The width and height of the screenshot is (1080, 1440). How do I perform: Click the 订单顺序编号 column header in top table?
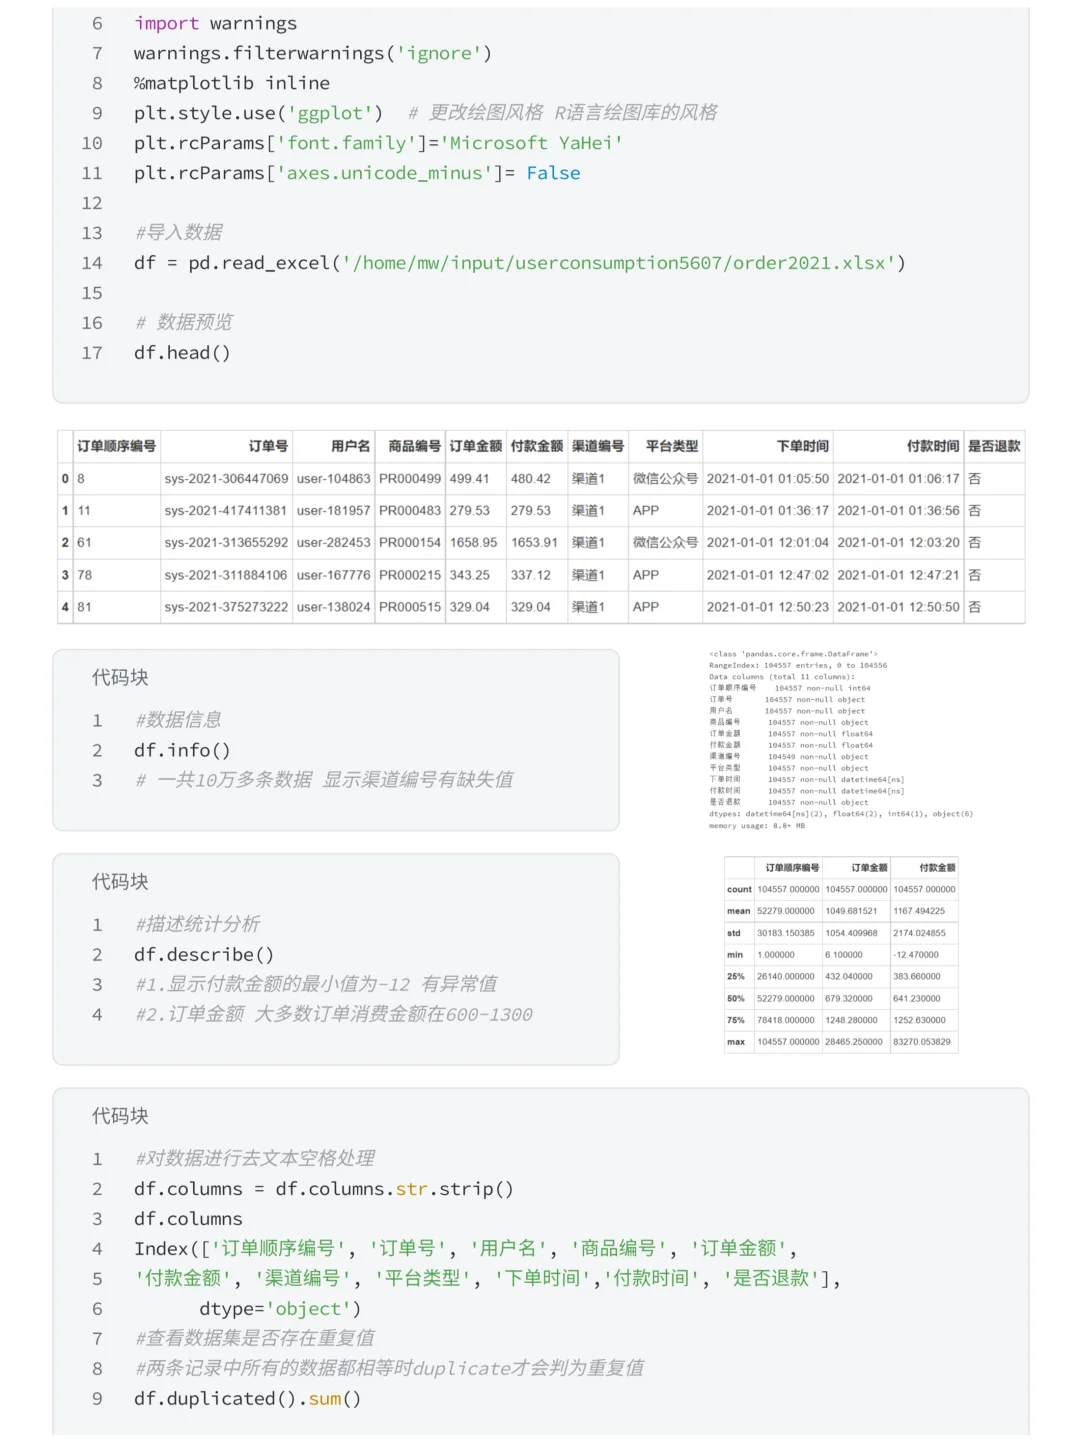click(116, 446)
